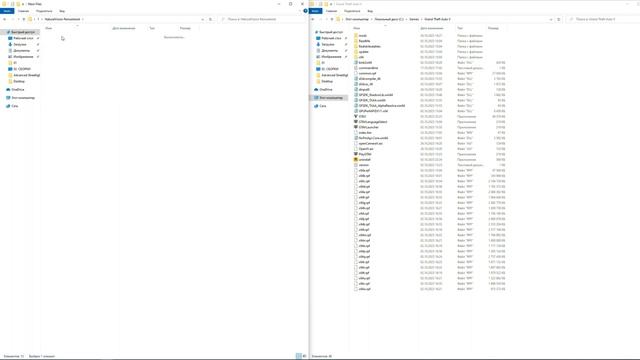
Task: Select openCameraV.asi file name
Action: [x=371, y=143]
